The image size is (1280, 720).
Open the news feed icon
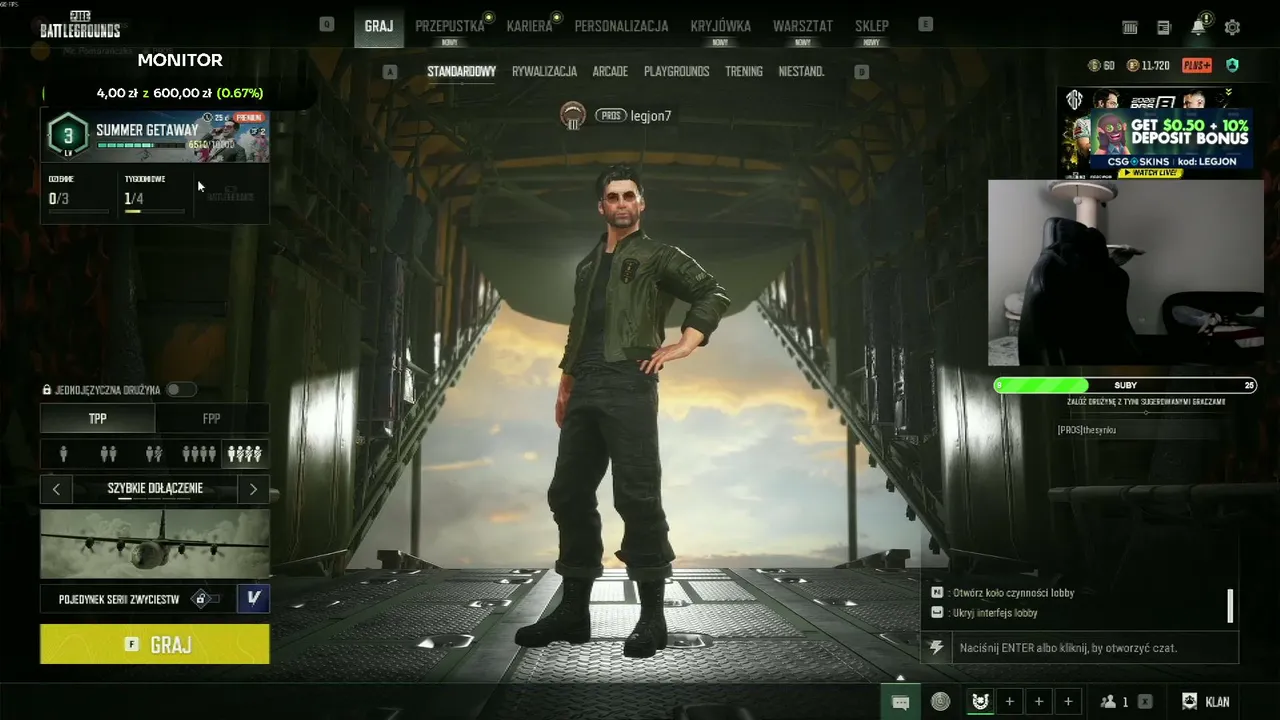click(x=1164, y=27)
